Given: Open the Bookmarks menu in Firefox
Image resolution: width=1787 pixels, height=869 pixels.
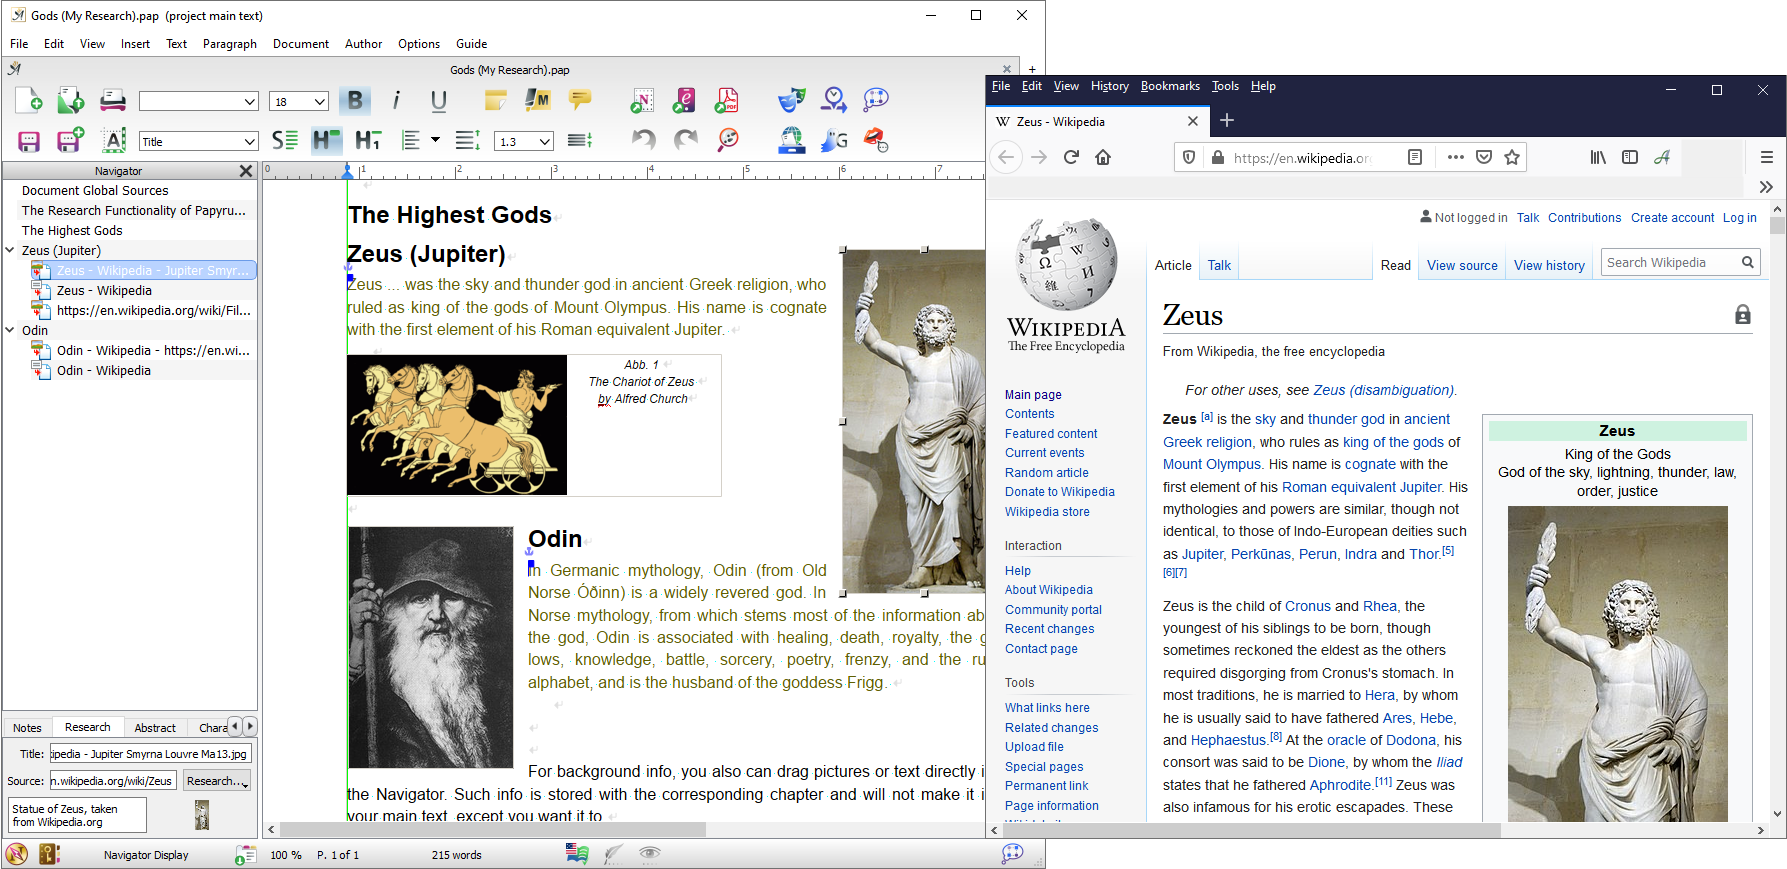Looking at the screenshot, I should pyautogui.click(x=1170, y=86).
